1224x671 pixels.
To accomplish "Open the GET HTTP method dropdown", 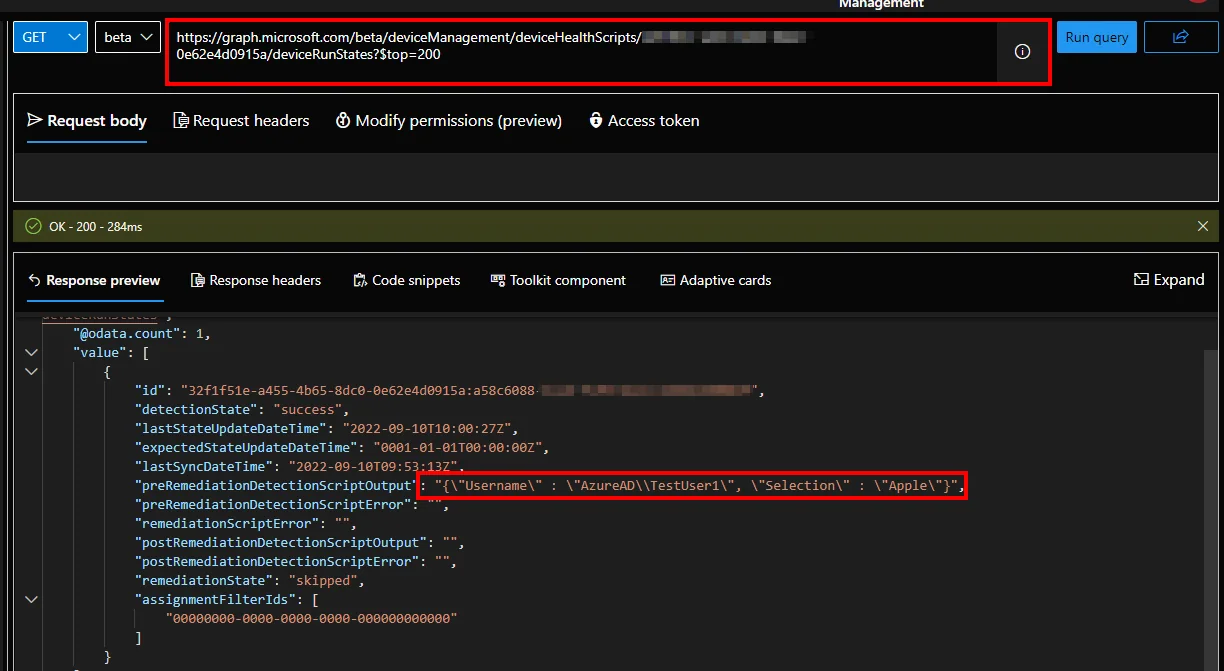I will [x=50, y=37].
